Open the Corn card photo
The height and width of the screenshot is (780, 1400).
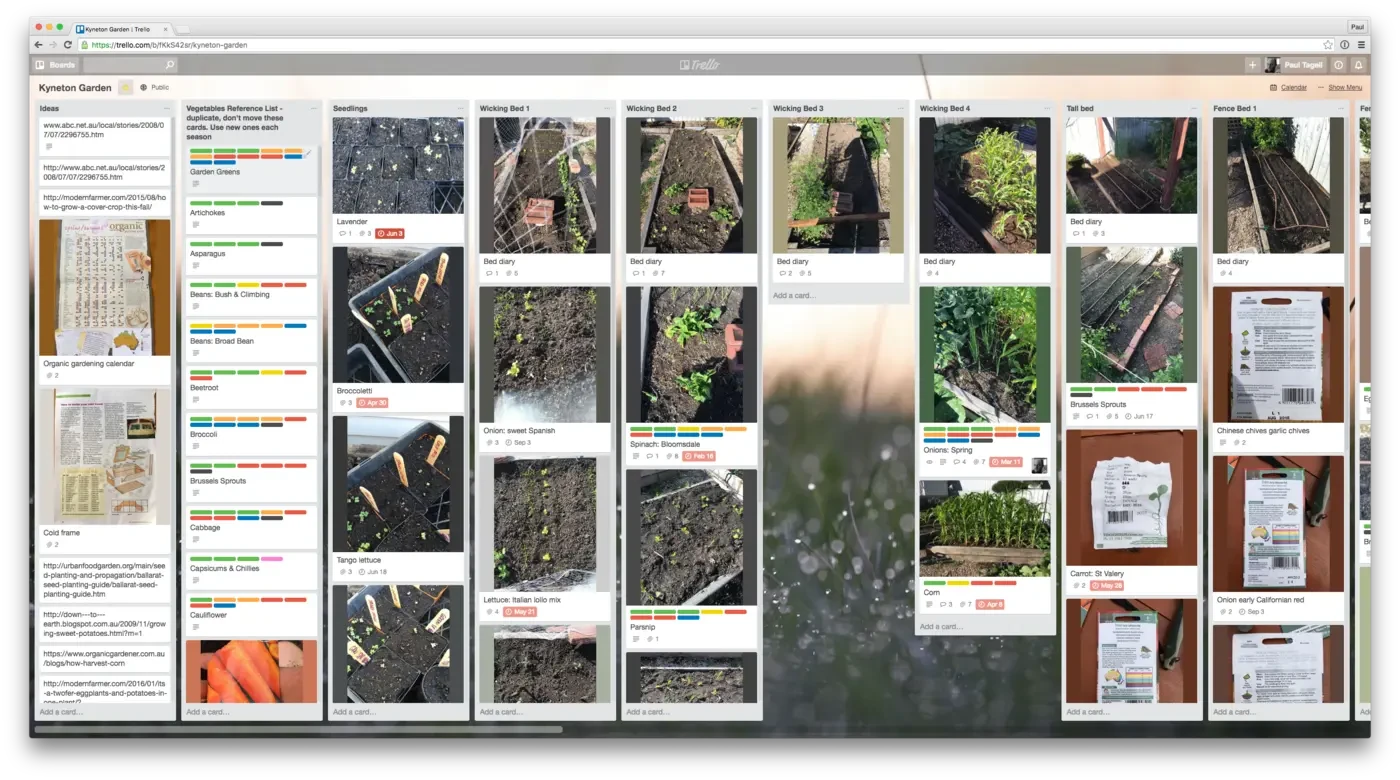[985, 528]
